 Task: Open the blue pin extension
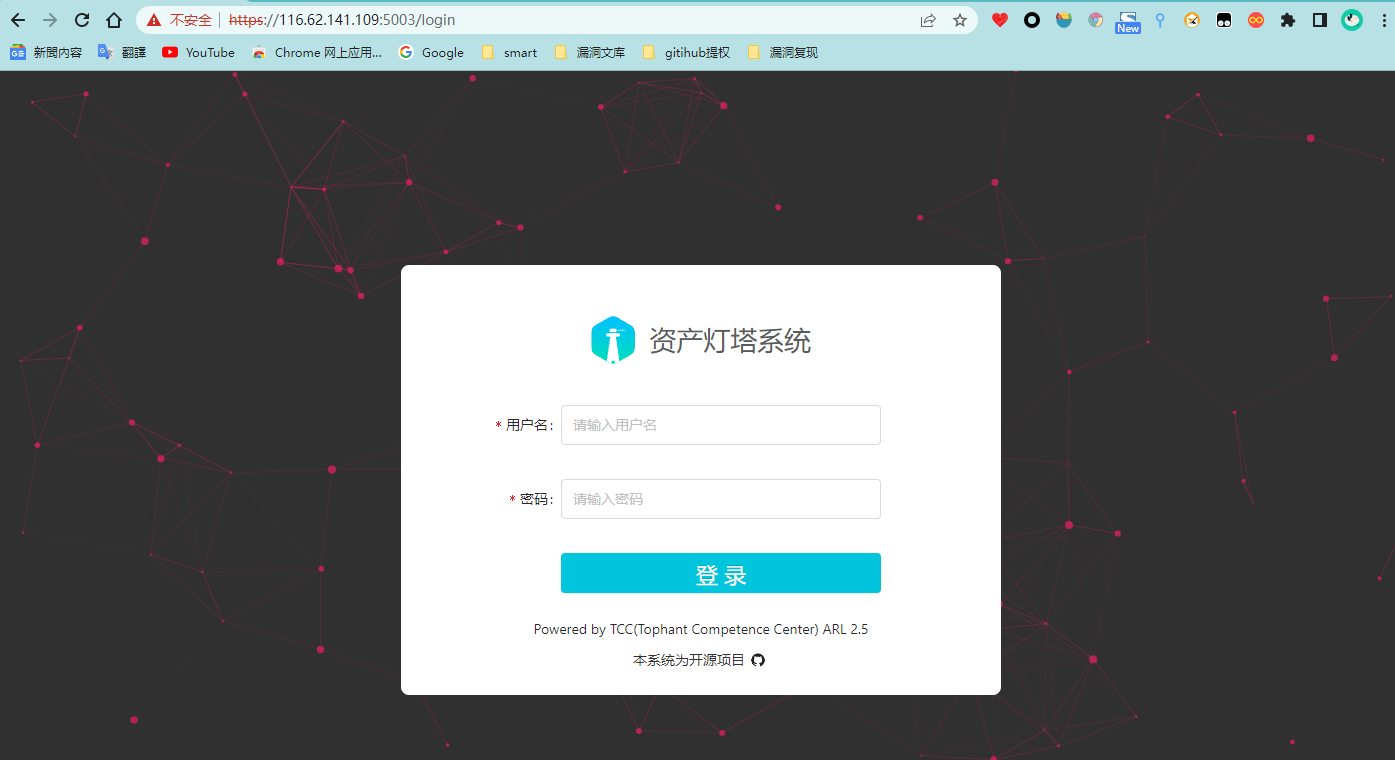tap(1160, 20)
